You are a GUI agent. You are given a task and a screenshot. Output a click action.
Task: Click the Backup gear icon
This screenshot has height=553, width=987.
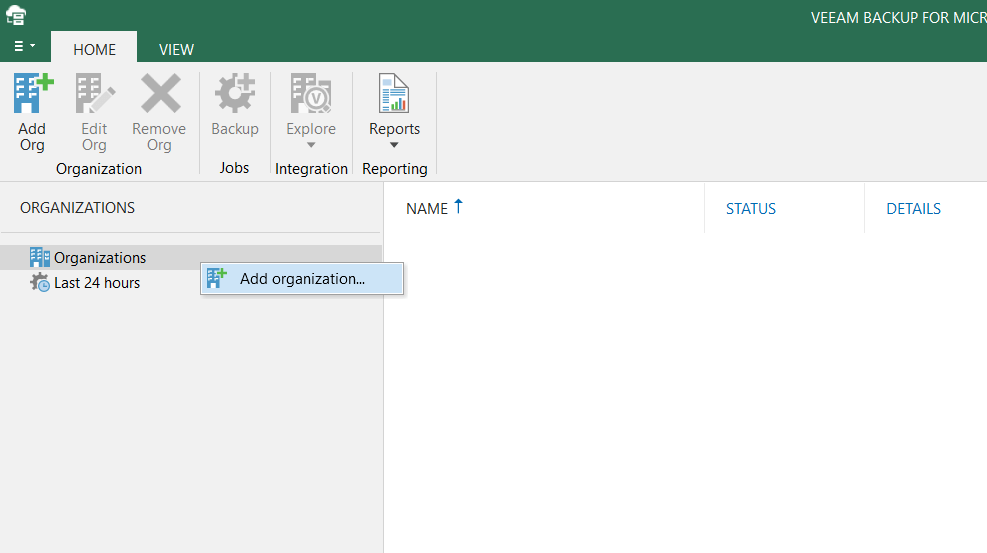tap(235, 95)
